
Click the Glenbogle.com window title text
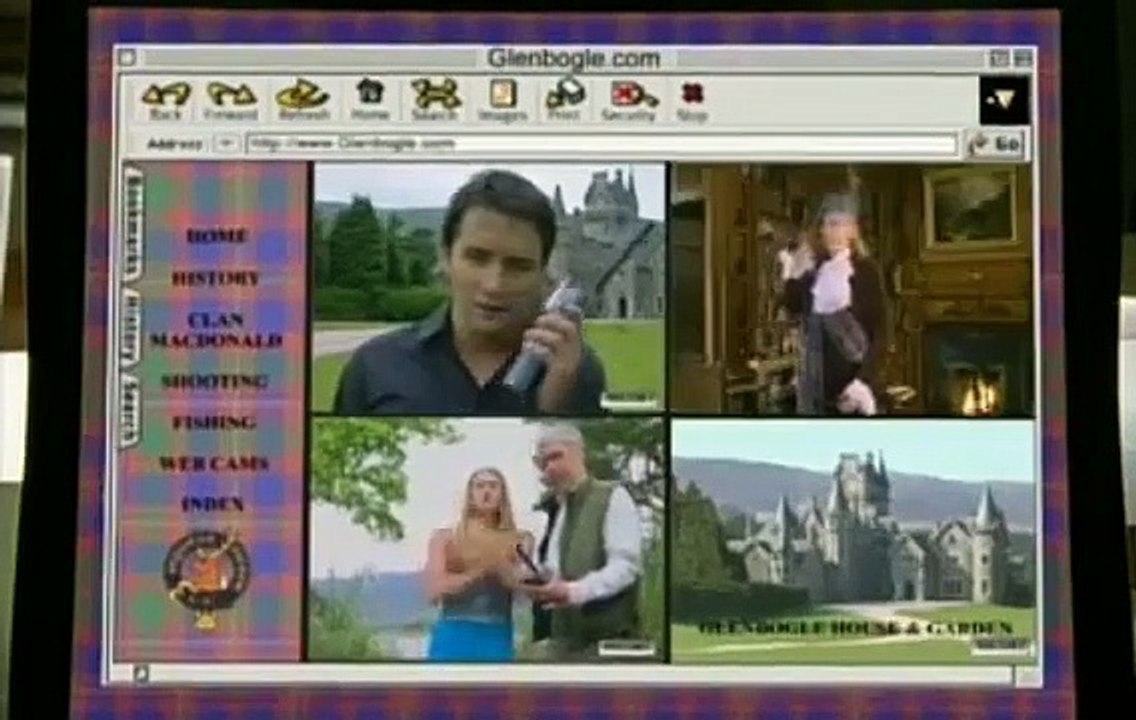pos(573,58)
